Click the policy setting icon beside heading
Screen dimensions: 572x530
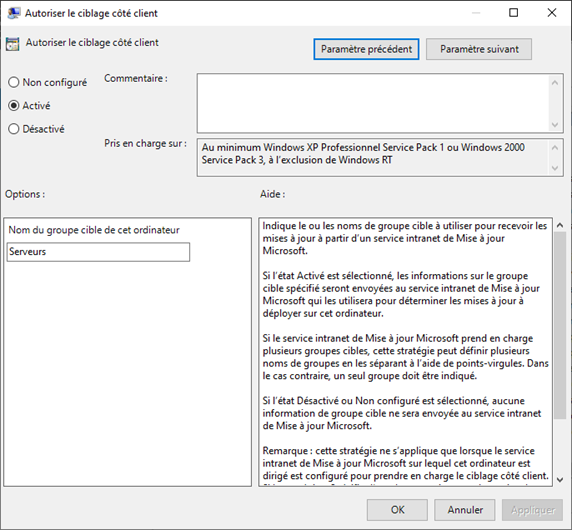point(12,44)
